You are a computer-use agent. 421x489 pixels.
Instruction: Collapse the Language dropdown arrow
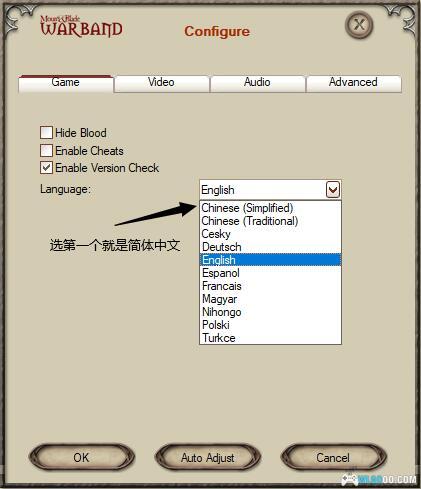tap(333, 190)
